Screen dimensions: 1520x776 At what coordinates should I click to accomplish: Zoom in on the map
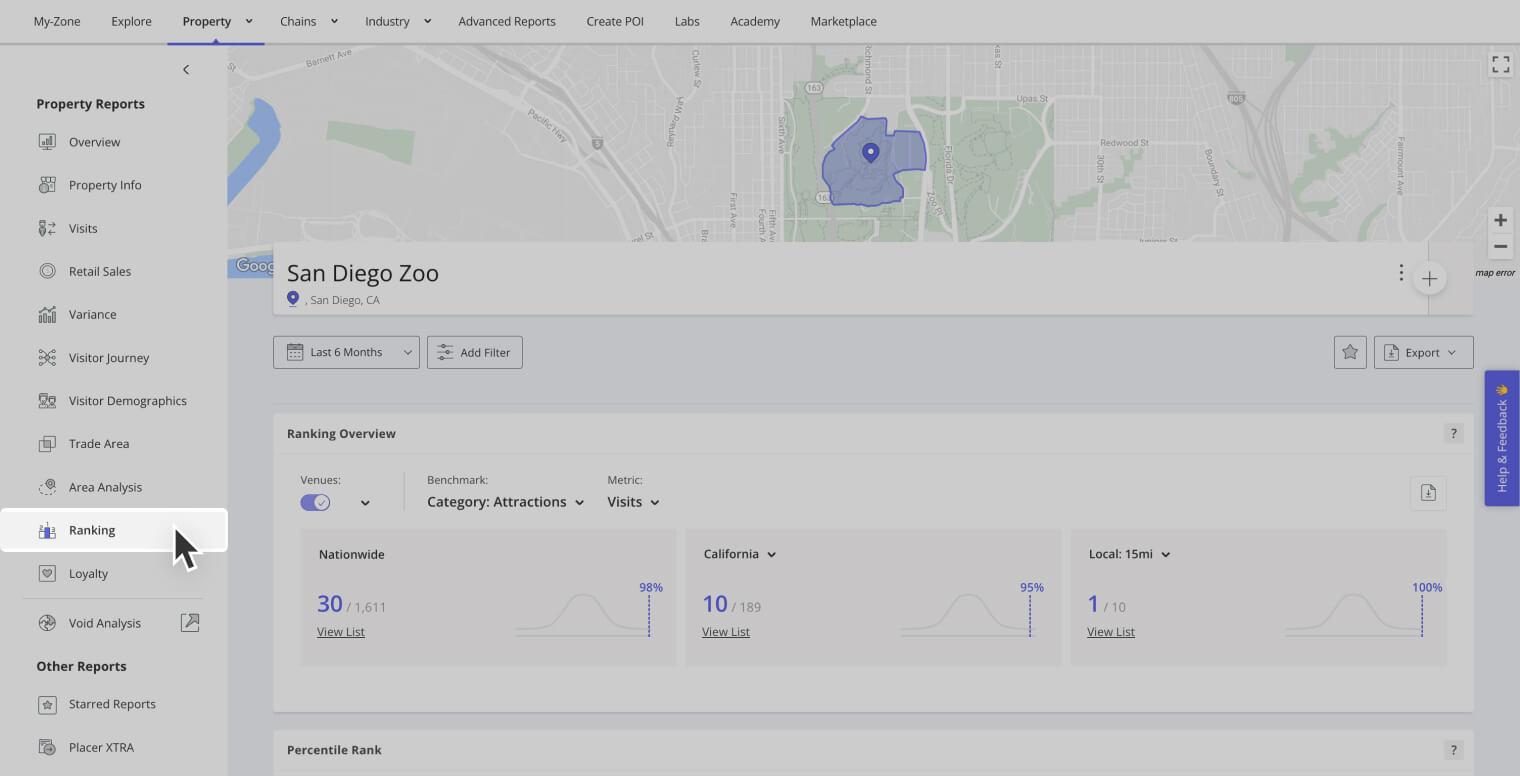[1500, 220]
